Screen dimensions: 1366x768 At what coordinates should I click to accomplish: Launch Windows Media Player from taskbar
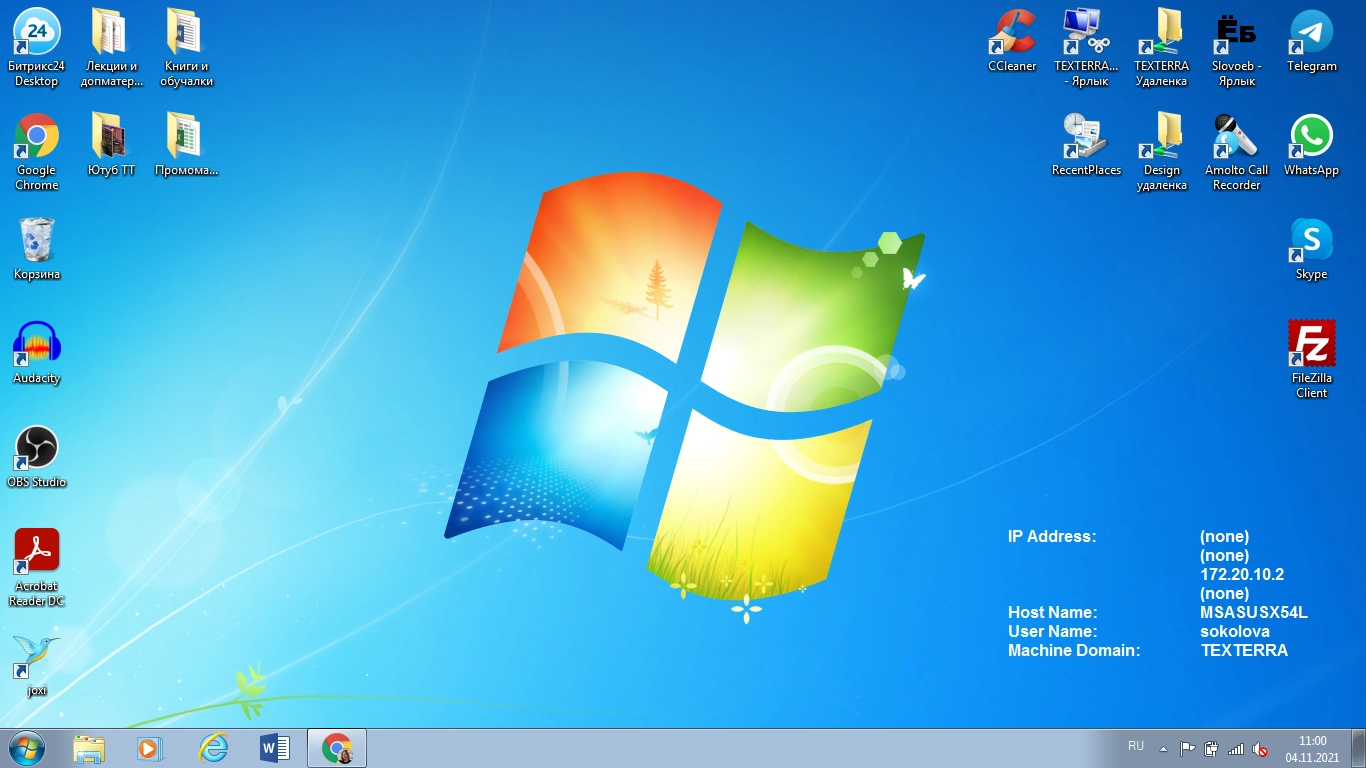pyautogui.click(x=151, y=748)
